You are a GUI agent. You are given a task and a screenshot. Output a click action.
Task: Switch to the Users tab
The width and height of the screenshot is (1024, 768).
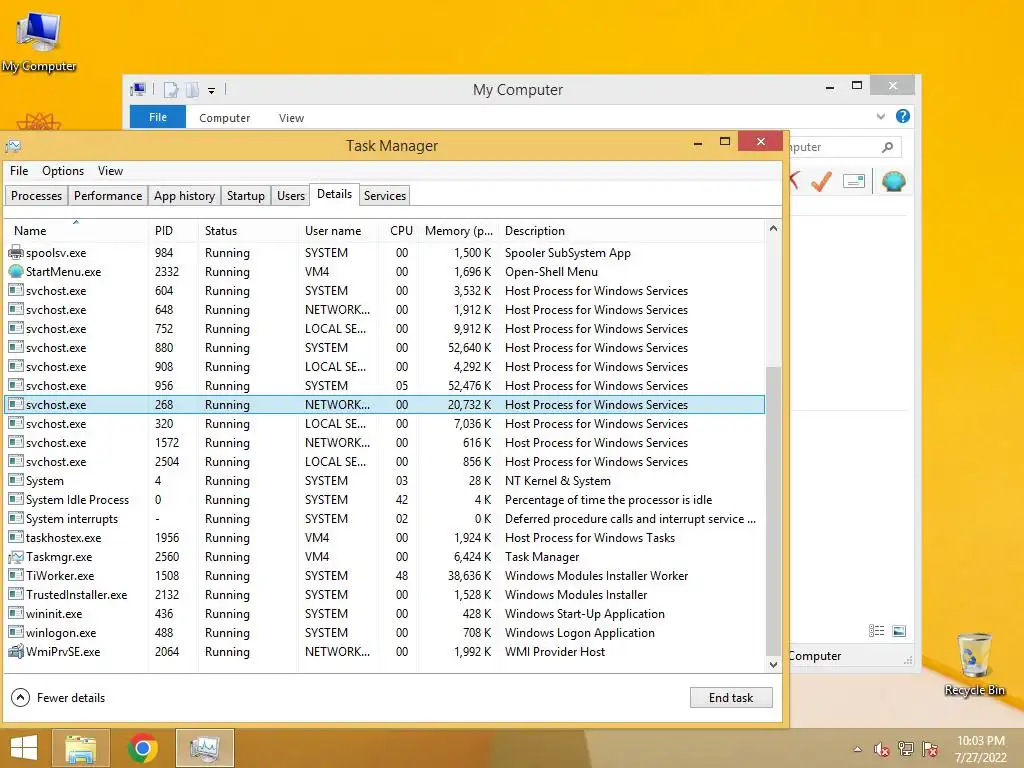(x=291, y=196)
